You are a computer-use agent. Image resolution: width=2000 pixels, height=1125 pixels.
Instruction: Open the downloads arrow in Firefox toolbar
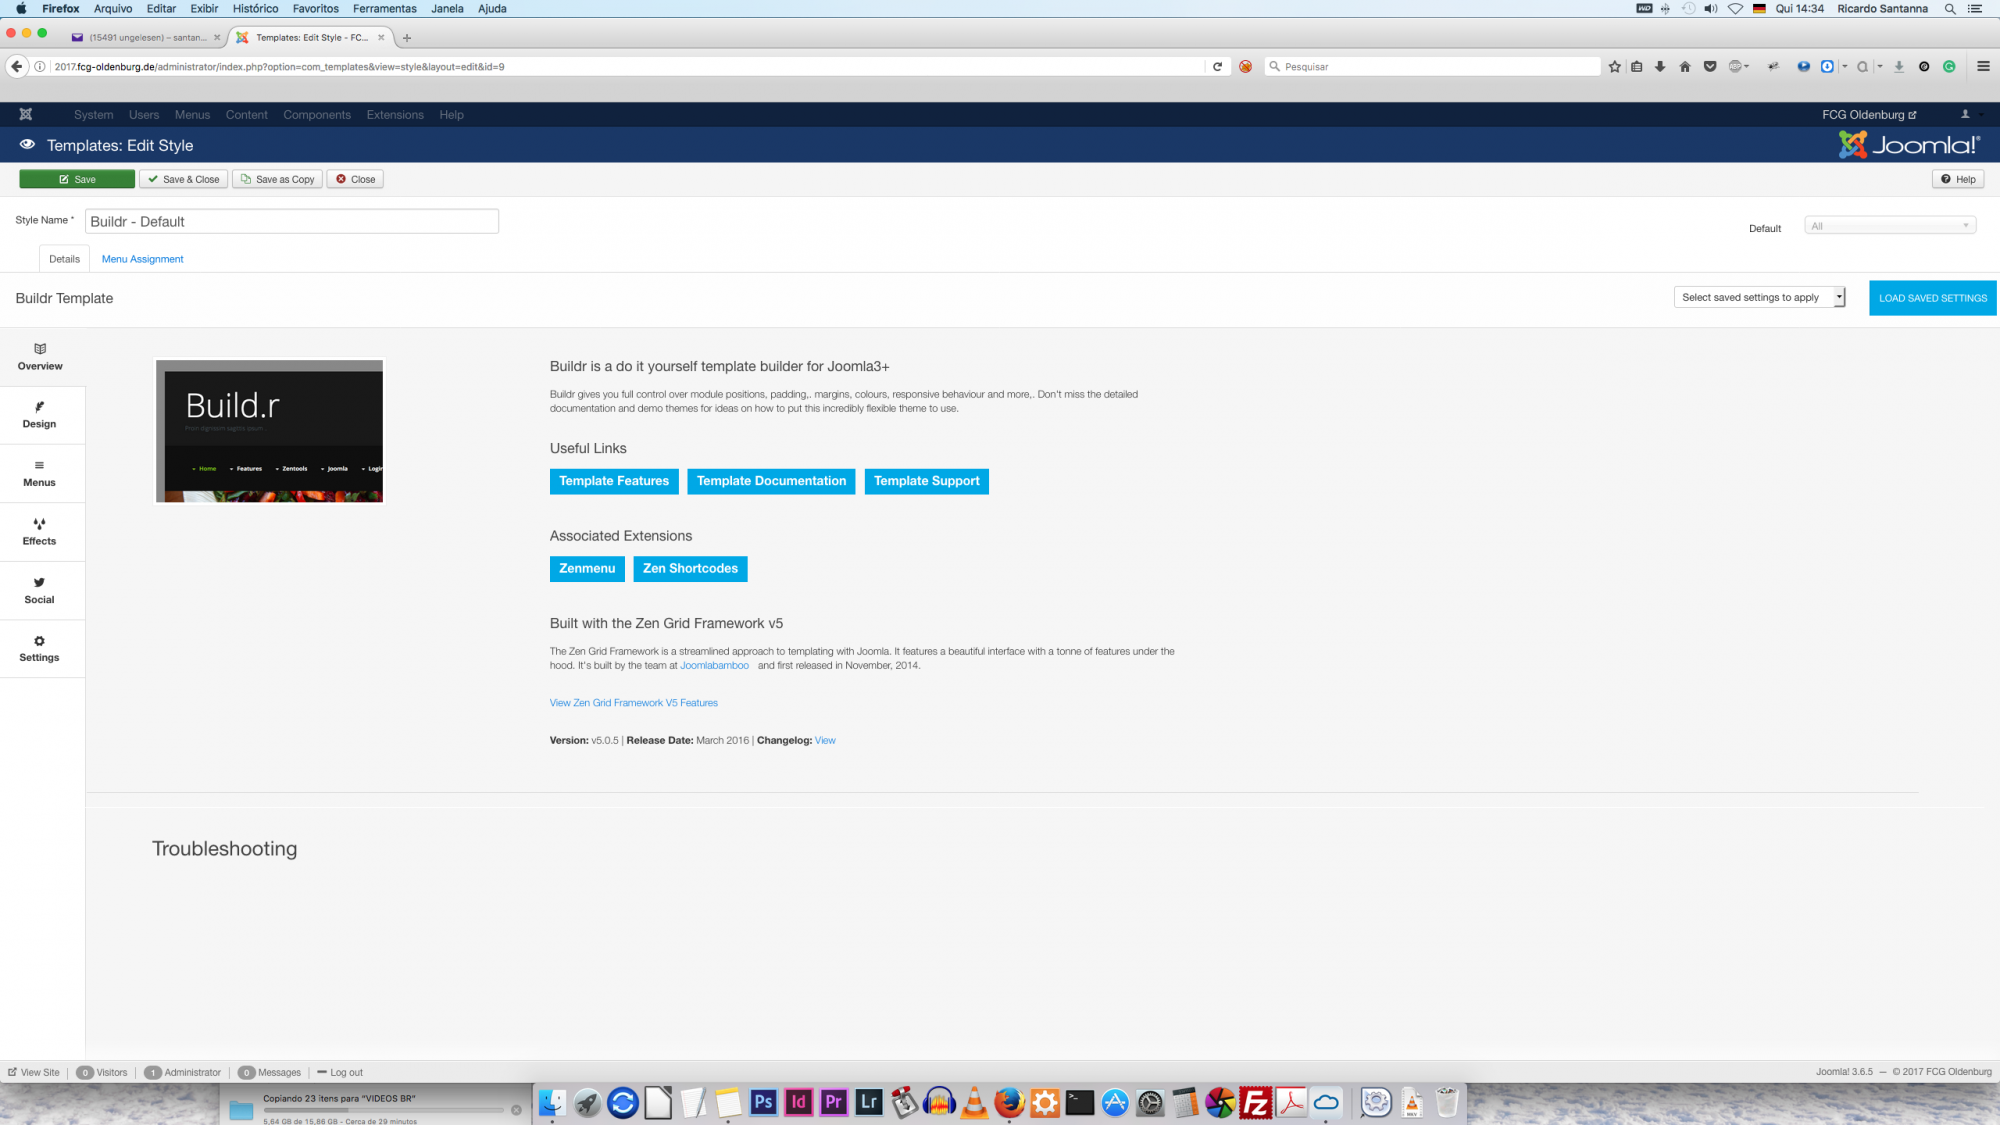(x=1660, y=67)
